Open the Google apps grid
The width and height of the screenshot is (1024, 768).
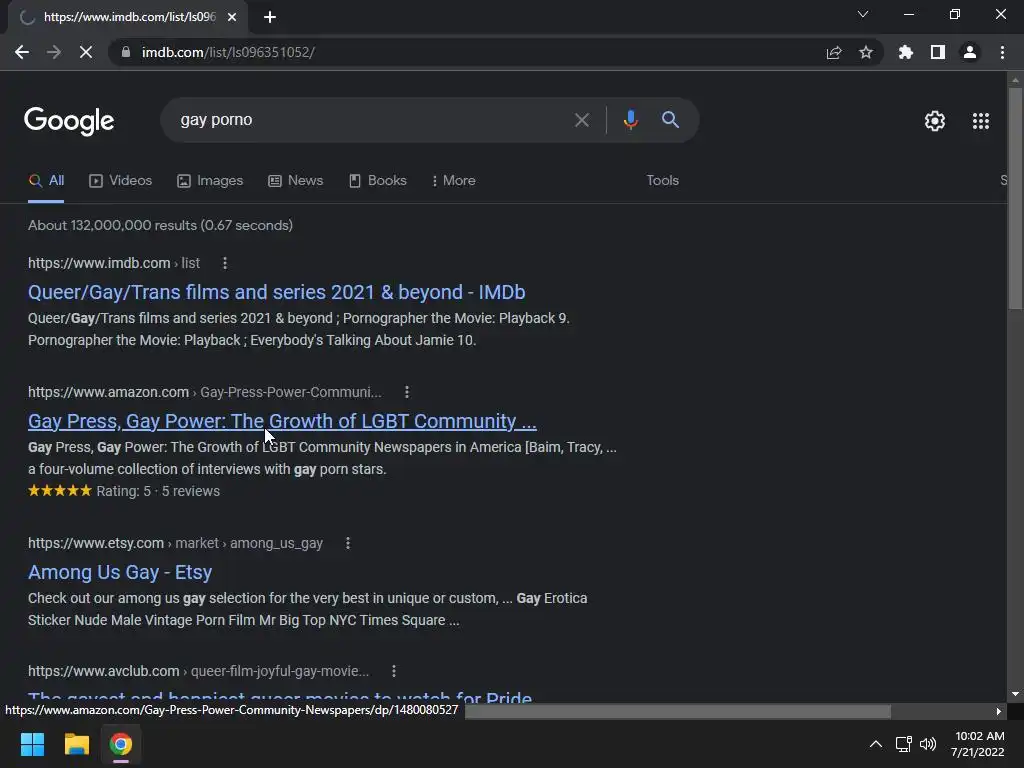980,121
